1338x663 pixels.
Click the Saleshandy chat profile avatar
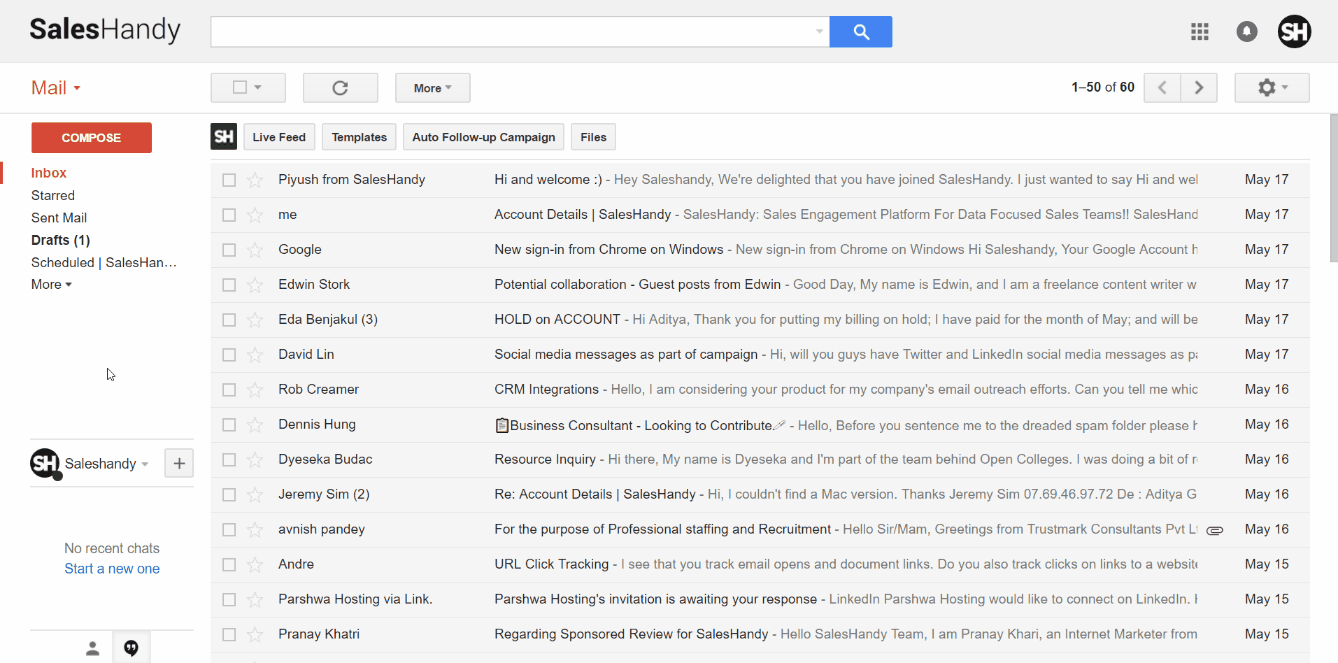46,464
